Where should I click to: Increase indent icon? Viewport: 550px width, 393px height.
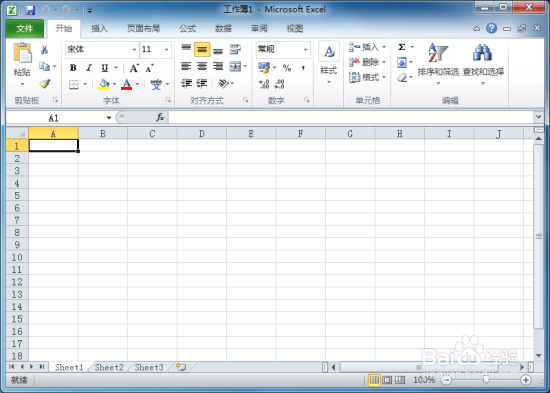(x=202, y=83)
